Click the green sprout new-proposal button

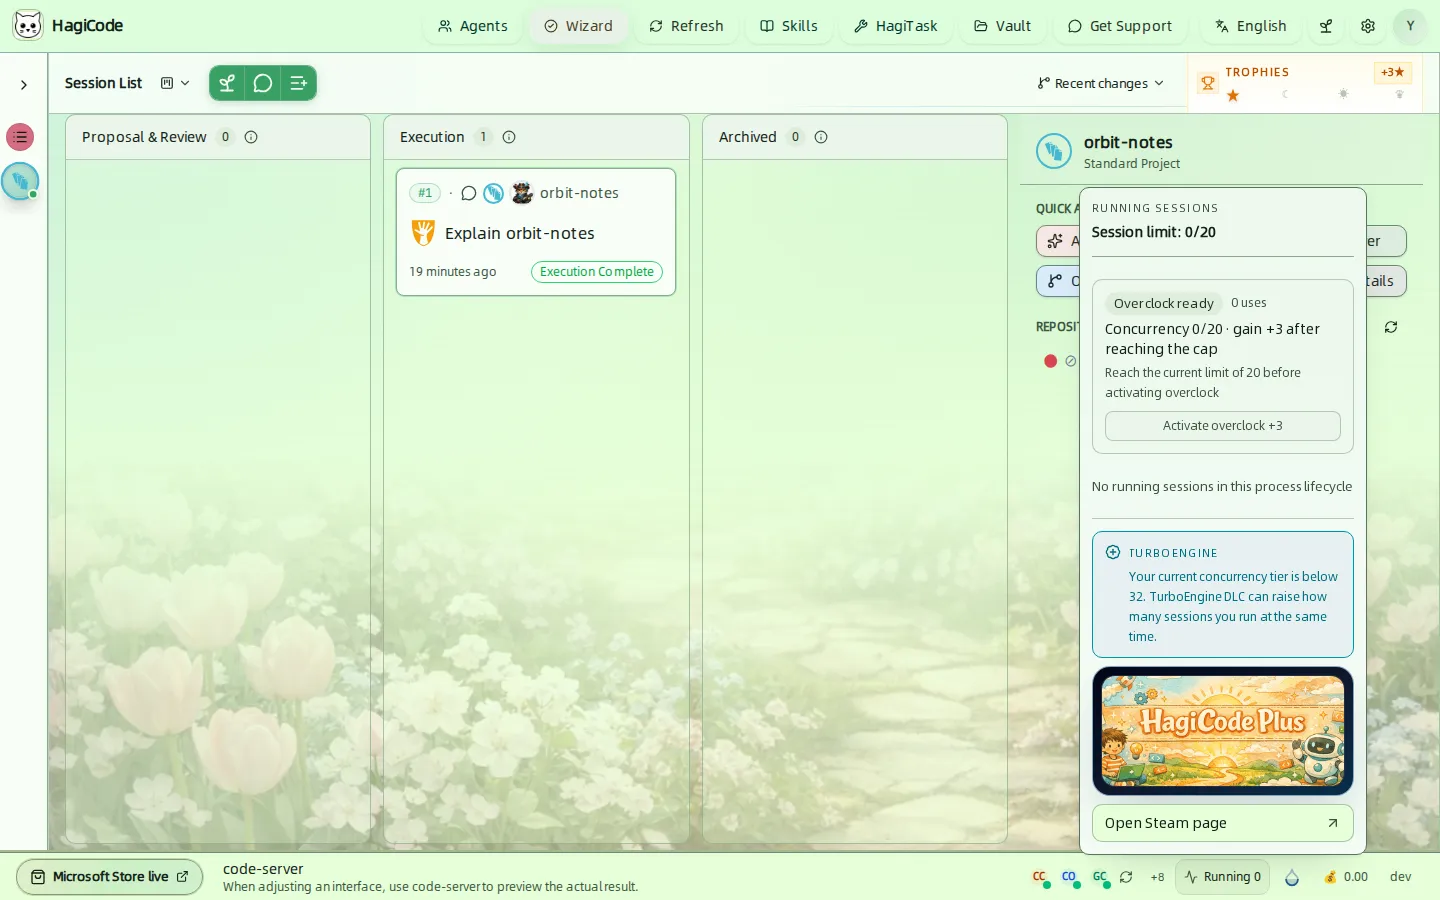click(x=227, y=83)
